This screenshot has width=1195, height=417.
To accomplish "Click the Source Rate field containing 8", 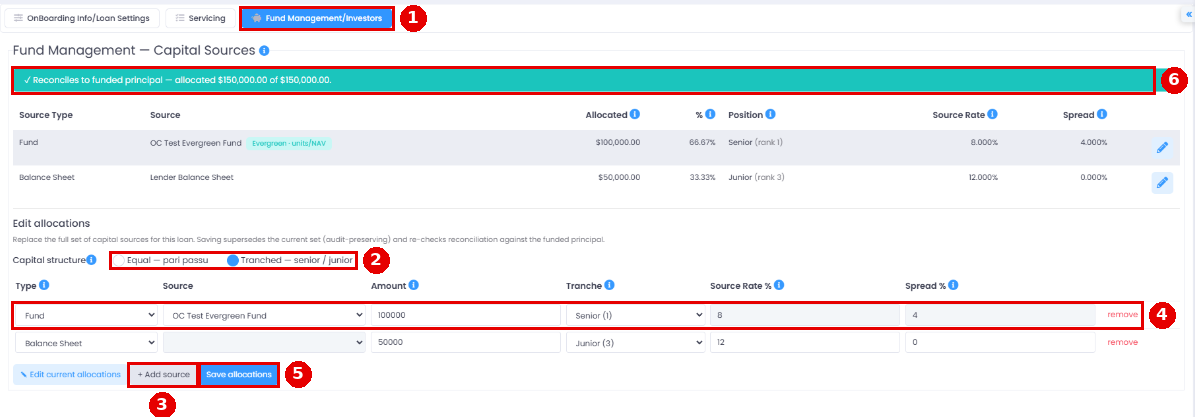I will (x=805, y=315).
